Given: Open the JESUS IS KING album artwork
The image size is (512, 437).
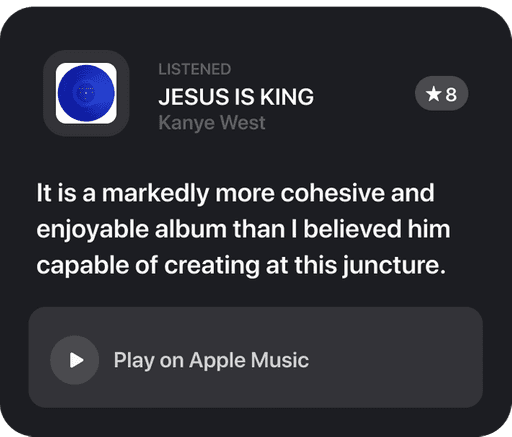Looking at the screenshot, I should point(86,93).
